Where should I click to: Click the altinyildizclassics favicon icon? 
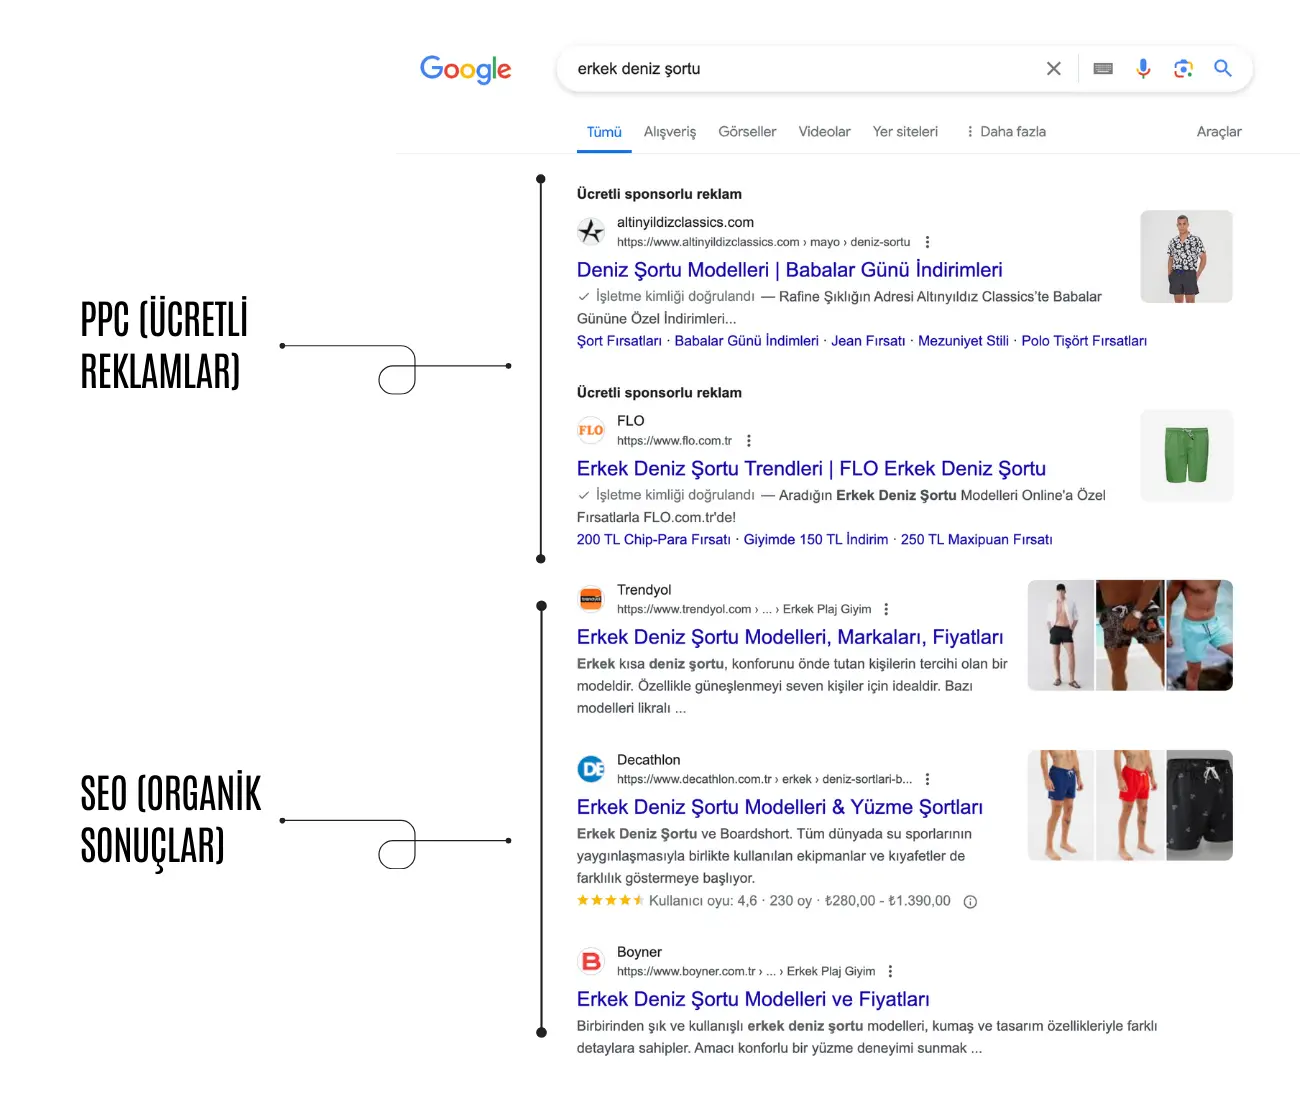tap(591, 231)
